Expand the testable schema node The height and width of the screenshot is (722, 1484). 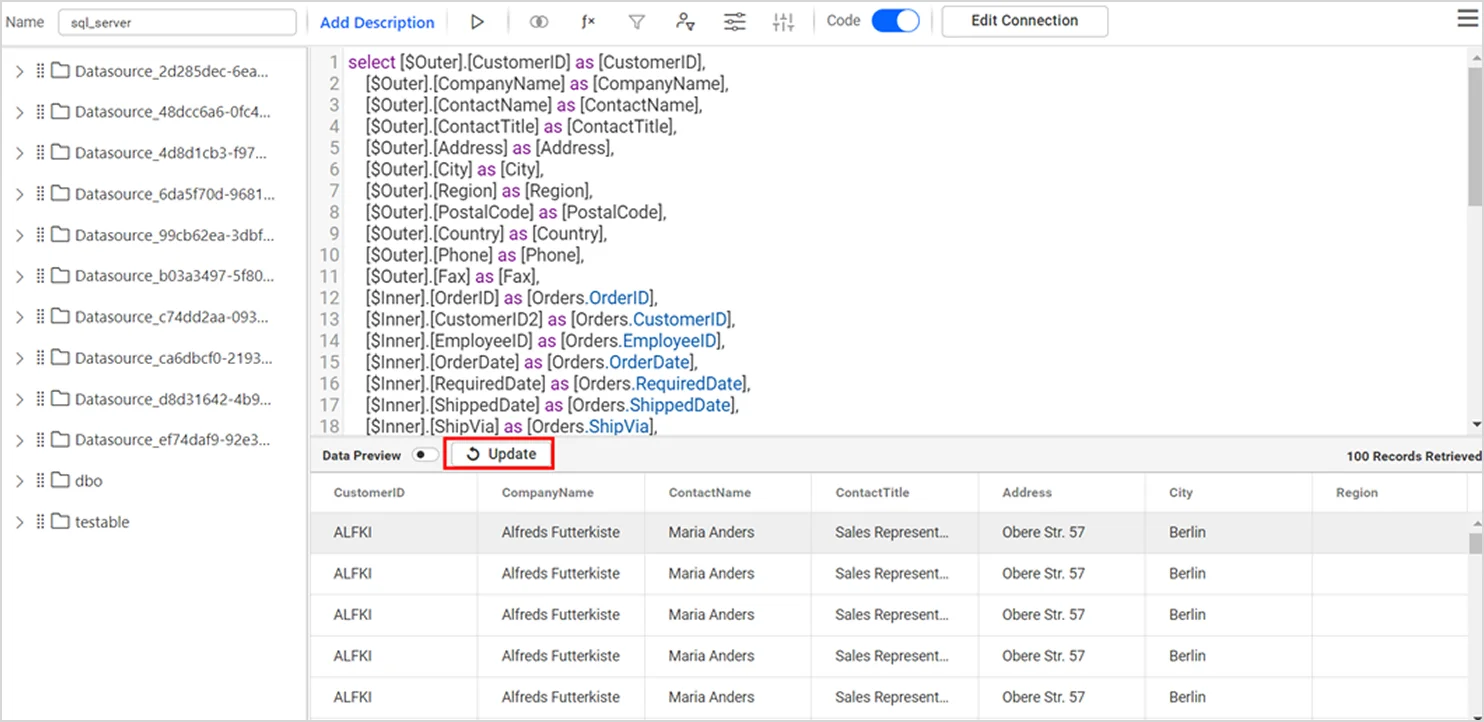[x=19, y=522]
